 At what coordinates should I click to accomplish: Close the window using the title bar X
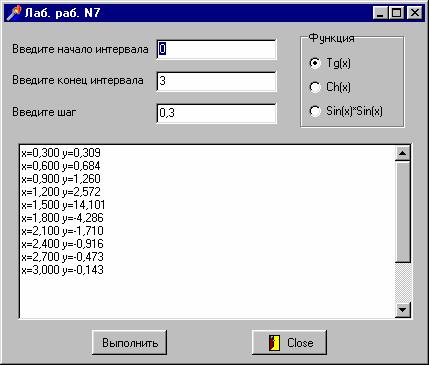[414, 13]
